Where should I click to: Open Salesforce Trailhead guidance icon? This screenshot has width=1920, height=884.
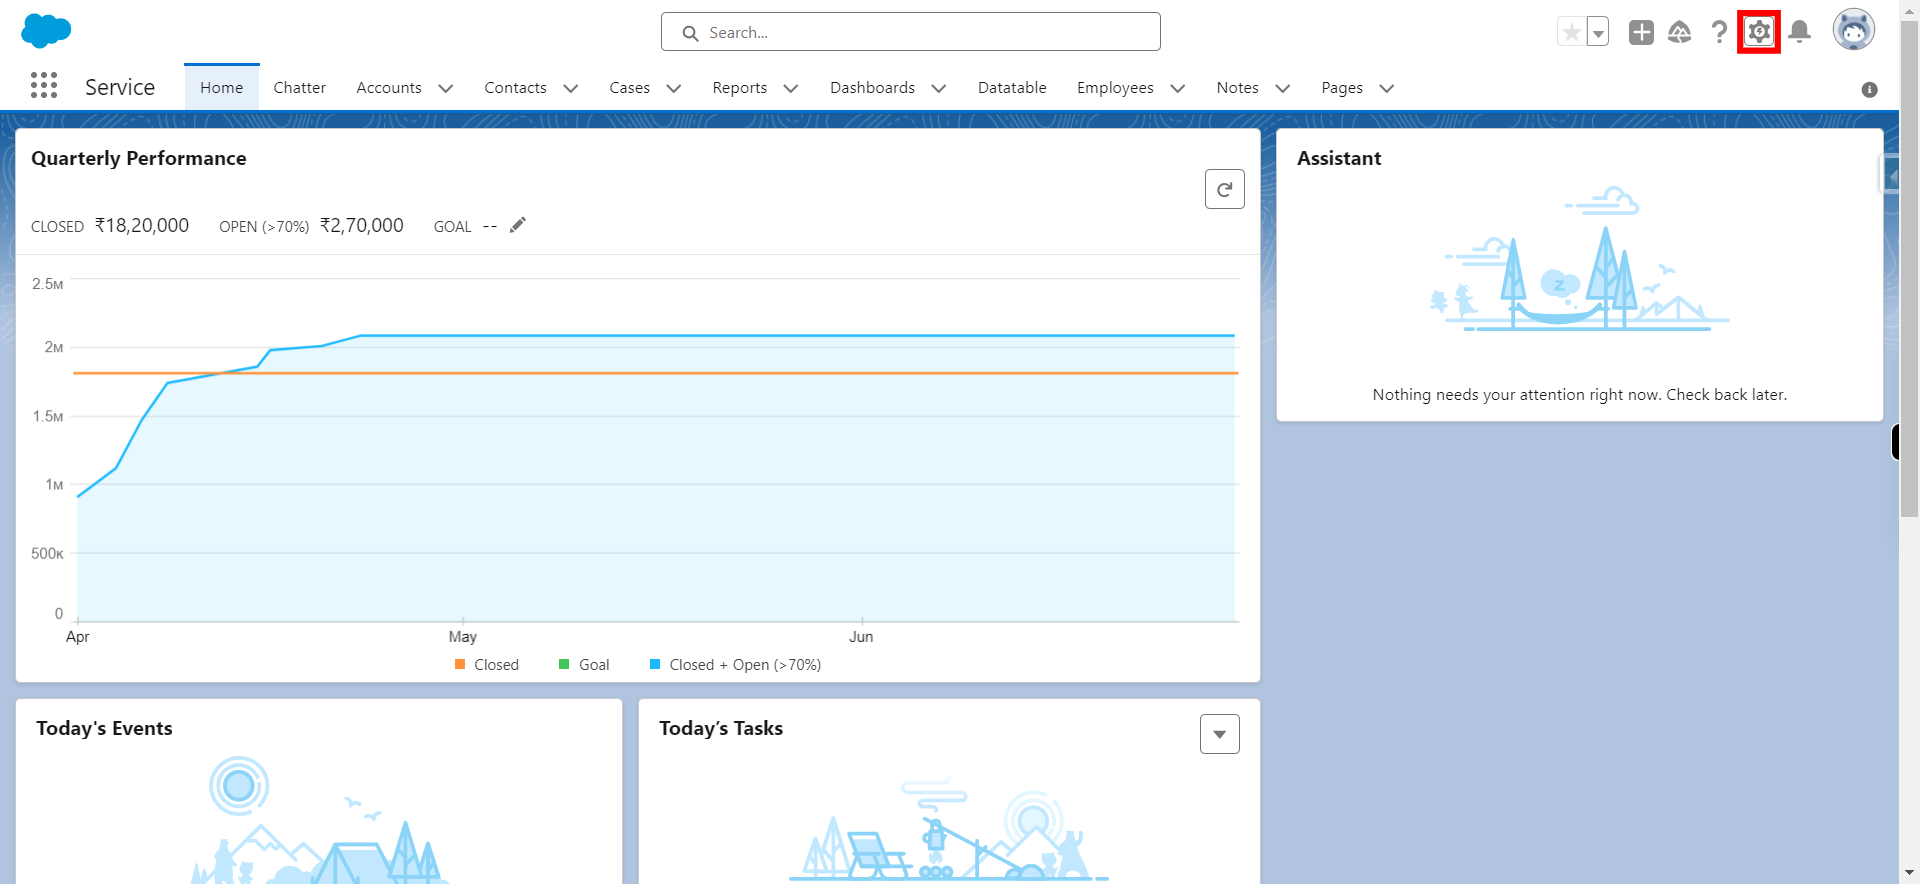tap(1680, 32)
